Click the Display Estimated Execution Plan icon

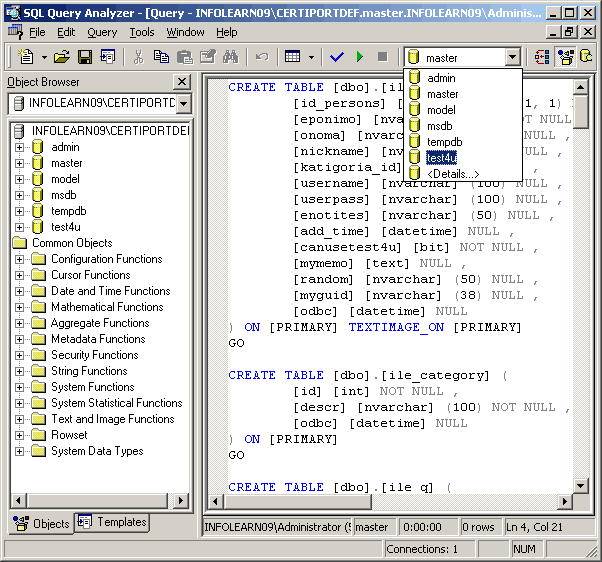click(542, 57)
